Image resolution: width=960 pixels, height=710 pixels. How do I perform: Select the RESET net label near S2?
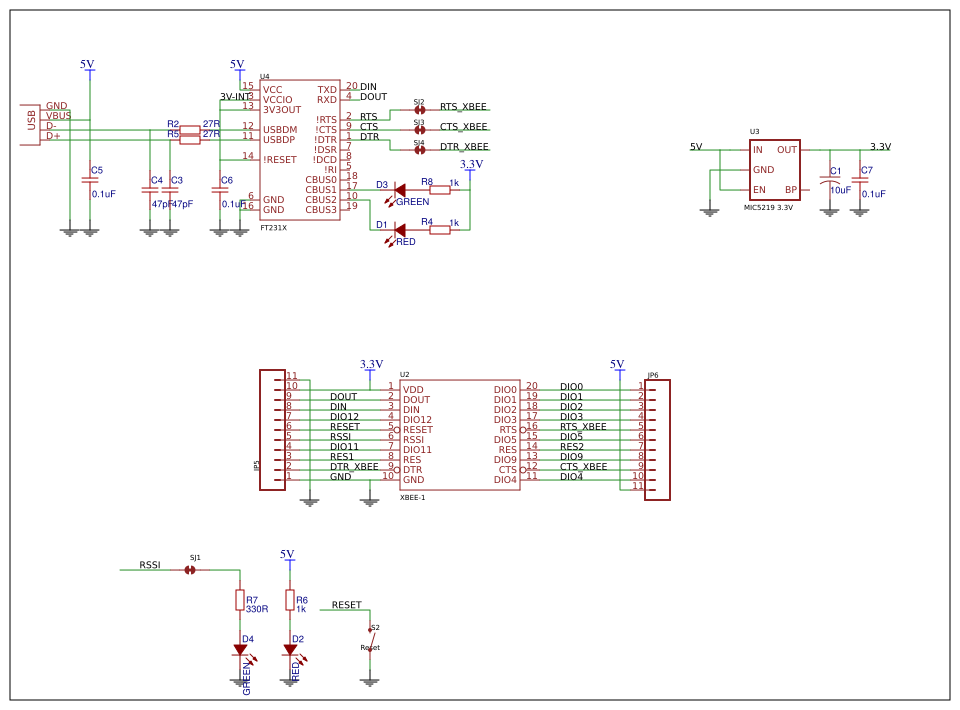[347, 605]
